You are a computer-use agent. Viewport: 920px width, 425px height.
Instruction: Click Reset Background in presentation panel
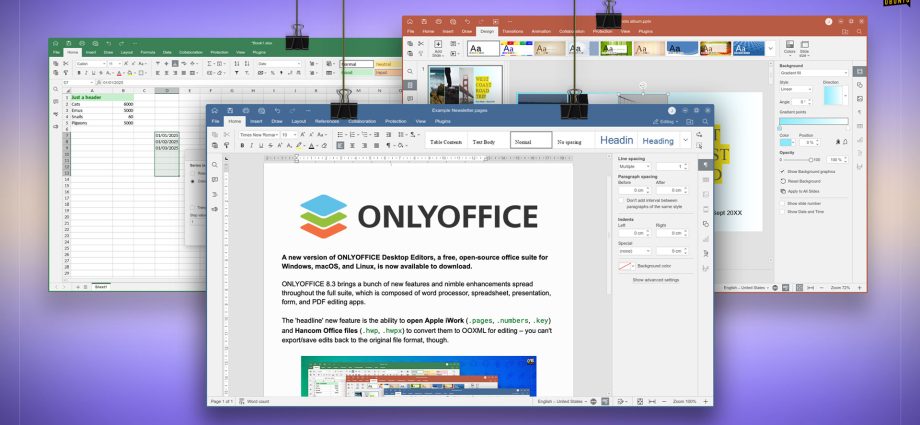[x=801, y=181]
